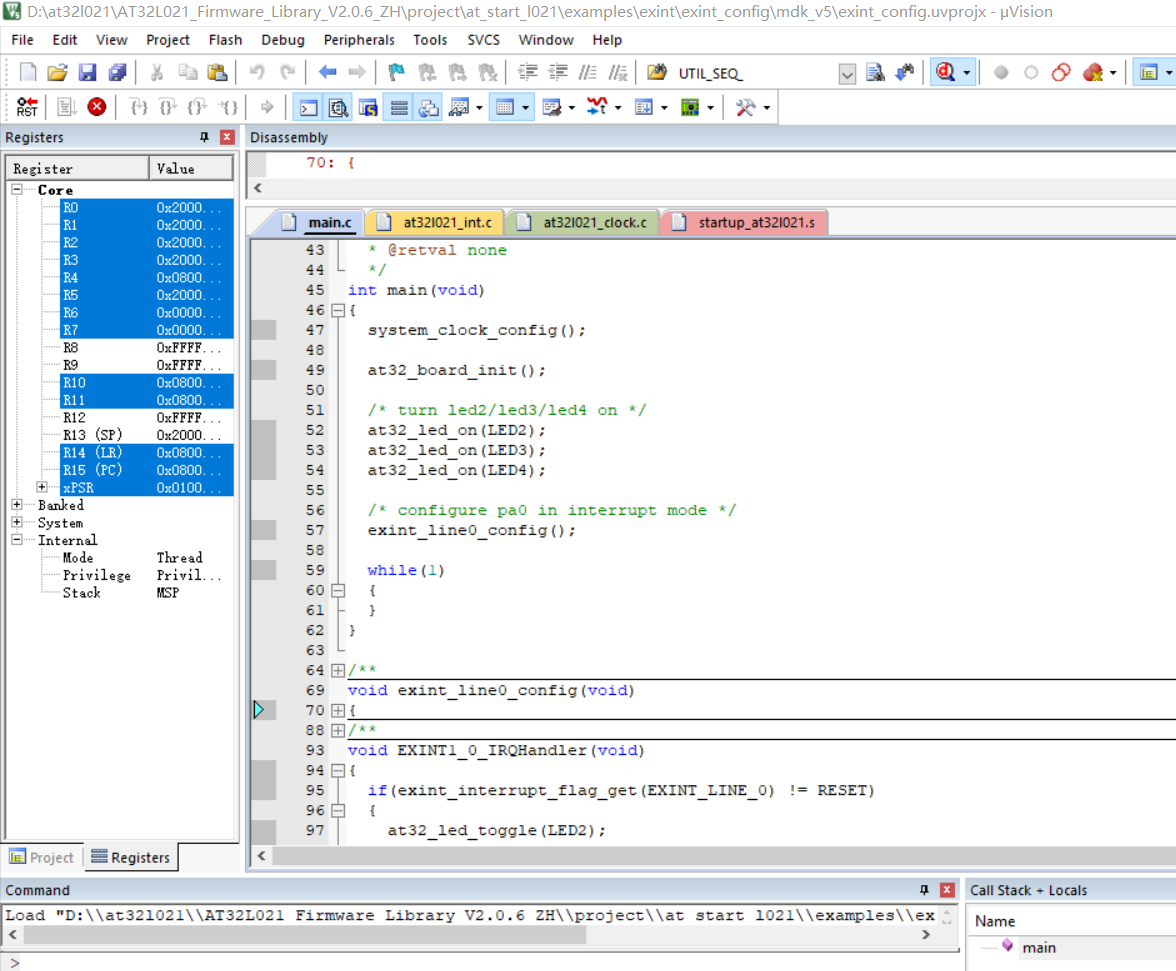Insert breakpoint red circle icon

click(1000, 73)
